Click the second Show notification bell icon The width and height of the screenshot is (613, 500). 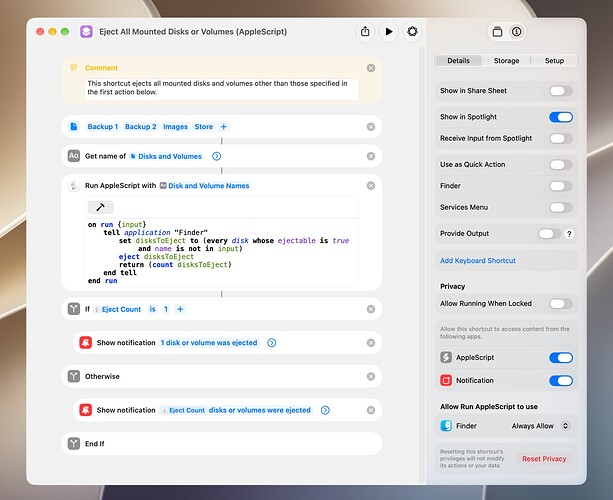point(86,410)
